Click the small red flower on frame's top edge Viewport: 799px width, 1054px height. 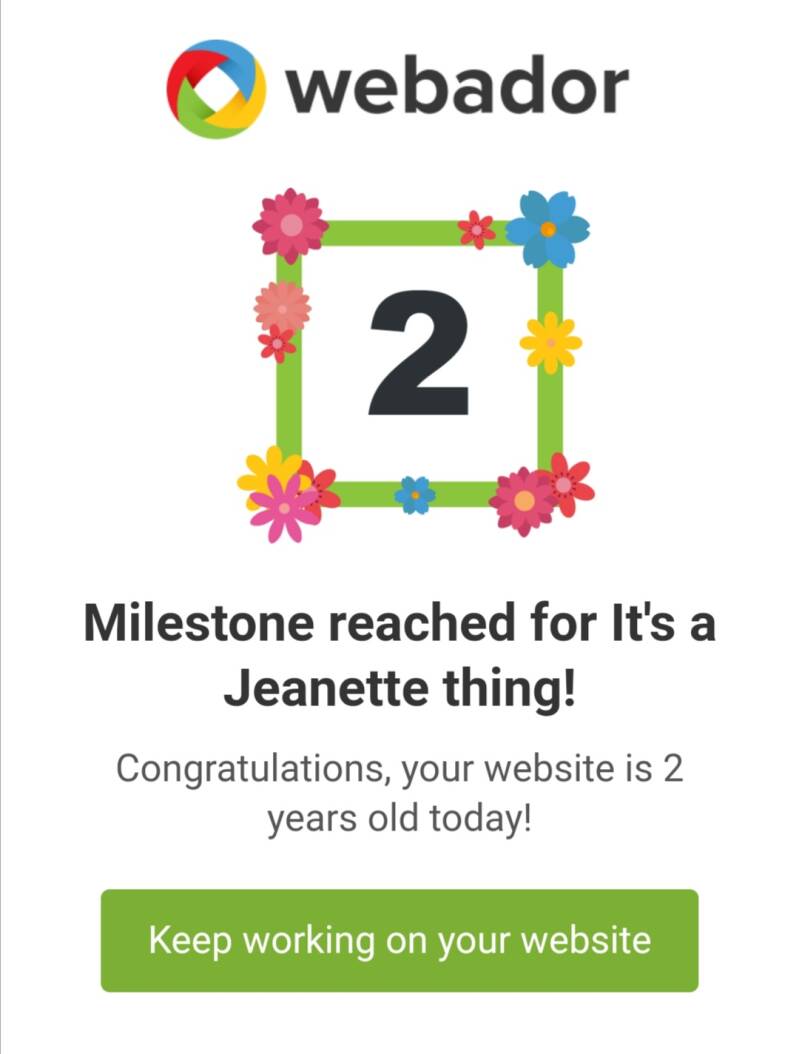(477, 230)
